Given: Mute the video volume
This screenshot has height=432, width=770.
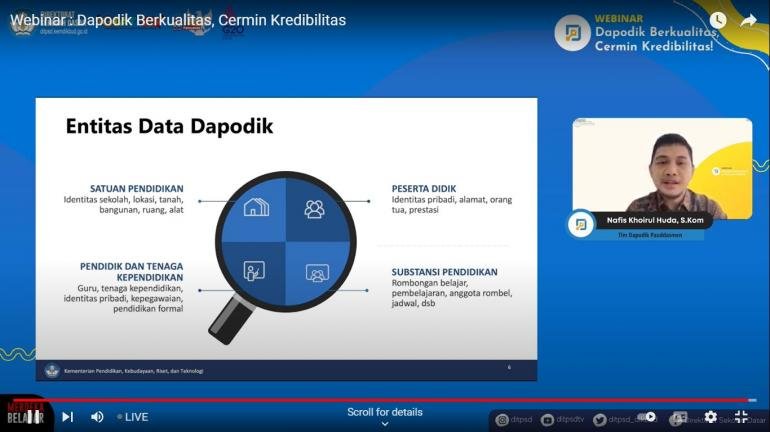Looking at the screenshot, I should point(97,417).
